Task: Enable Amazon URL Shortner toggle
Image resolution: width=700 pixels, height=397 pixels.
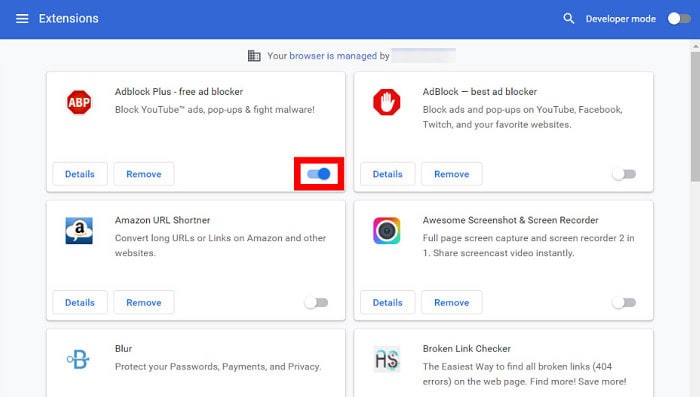Action: tap(317, 302)
